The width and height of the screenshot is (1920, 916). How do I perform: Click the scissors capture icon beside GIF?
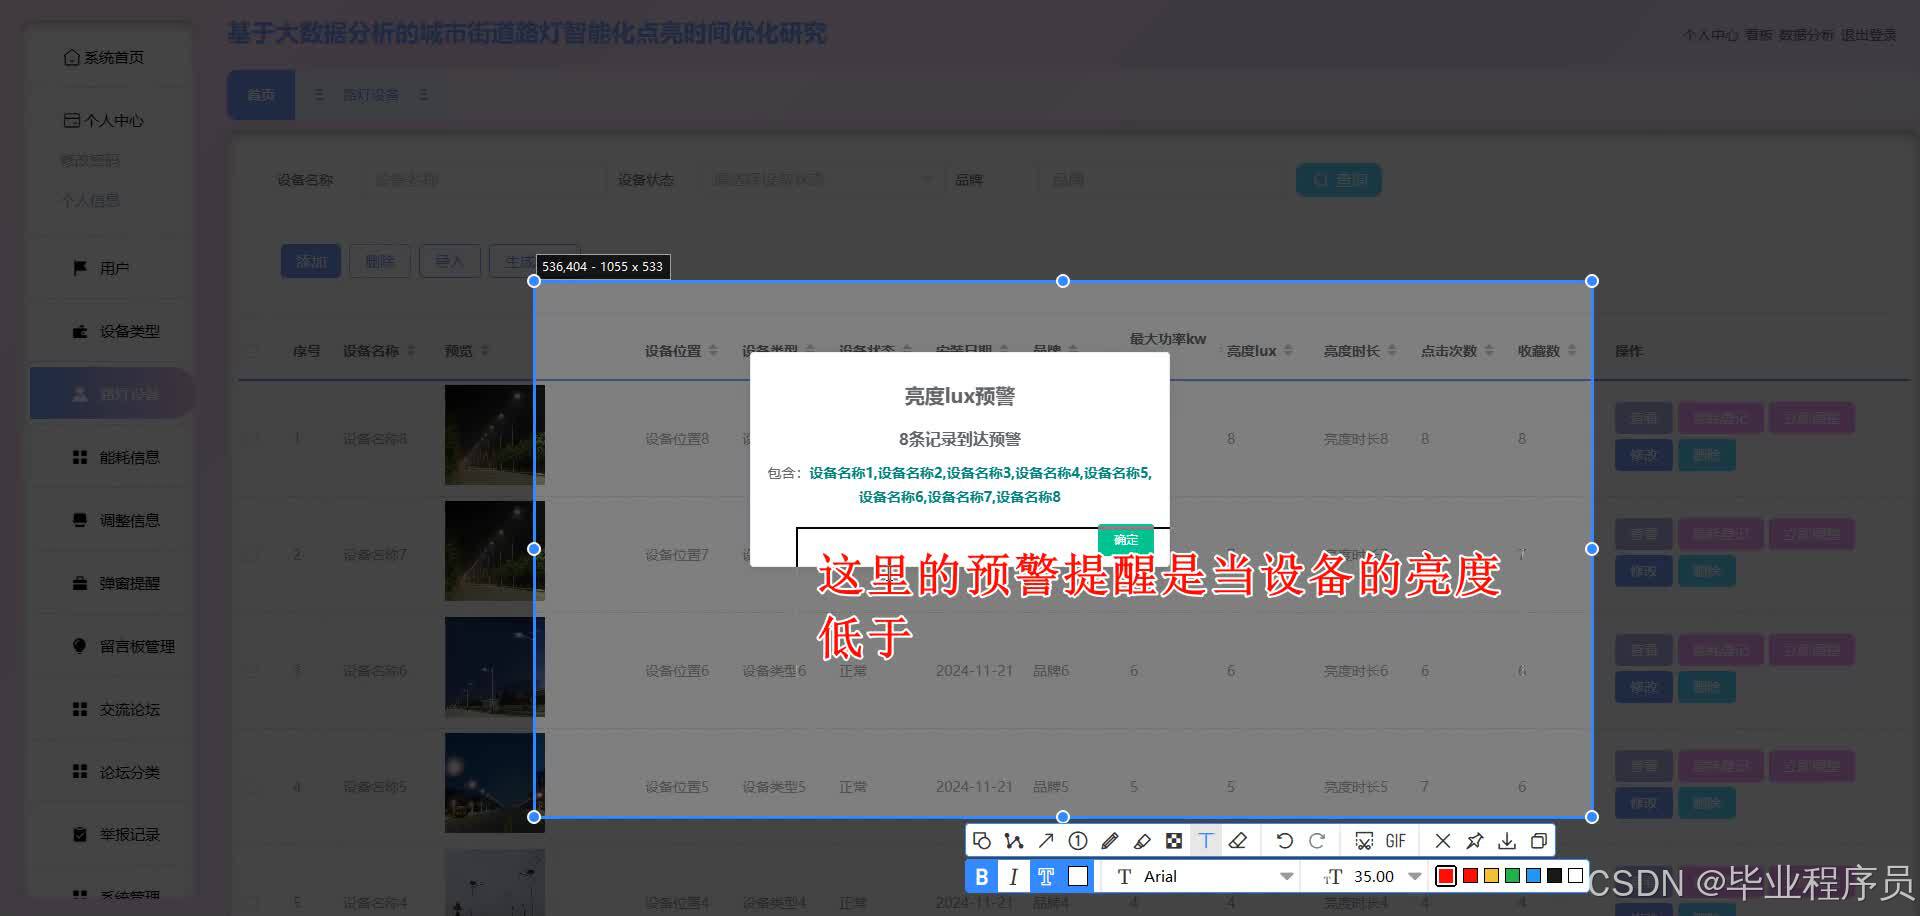point(1364,841)
